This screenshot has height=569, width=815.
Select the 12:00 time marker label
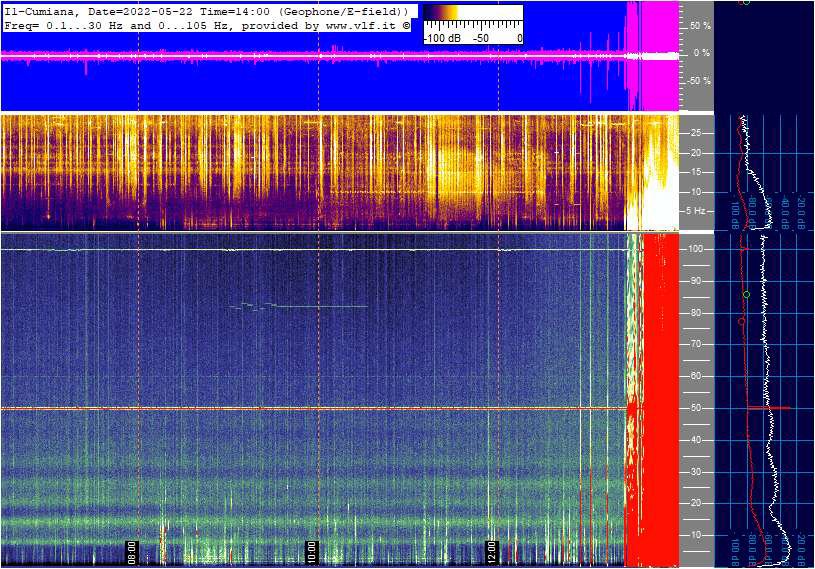click(x=491, y=549)
